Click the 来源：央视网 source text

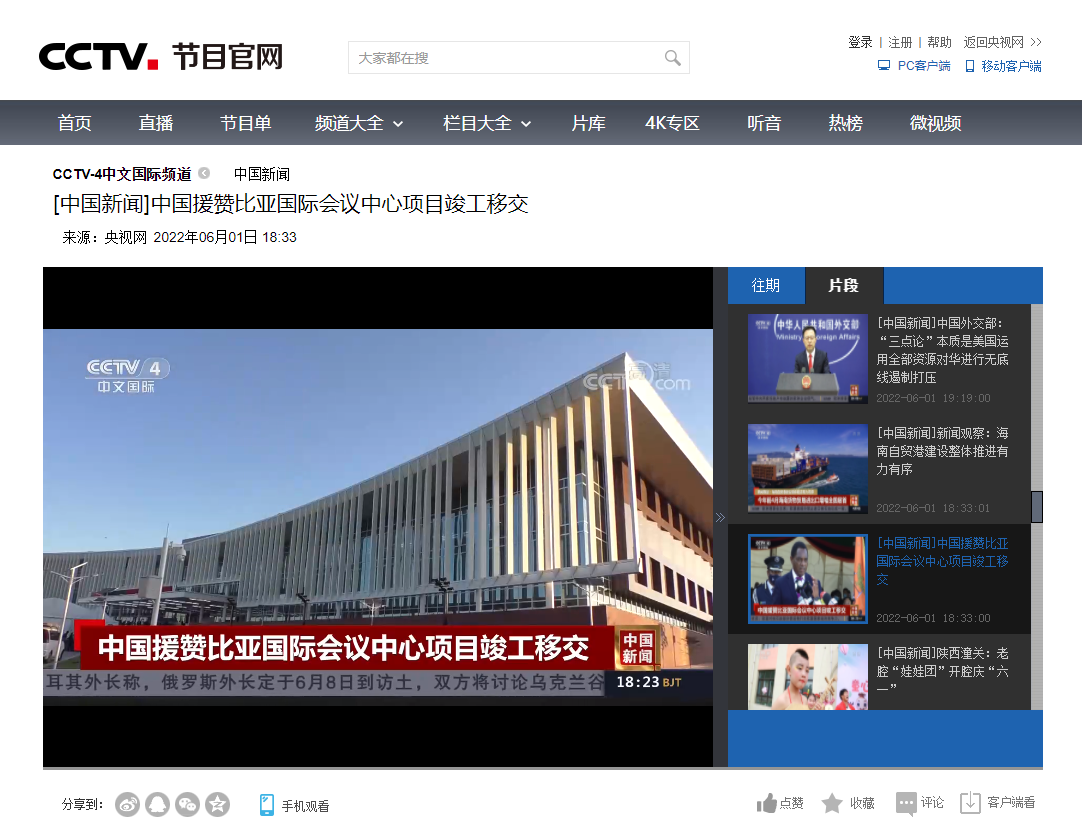[x=104, y=237]
